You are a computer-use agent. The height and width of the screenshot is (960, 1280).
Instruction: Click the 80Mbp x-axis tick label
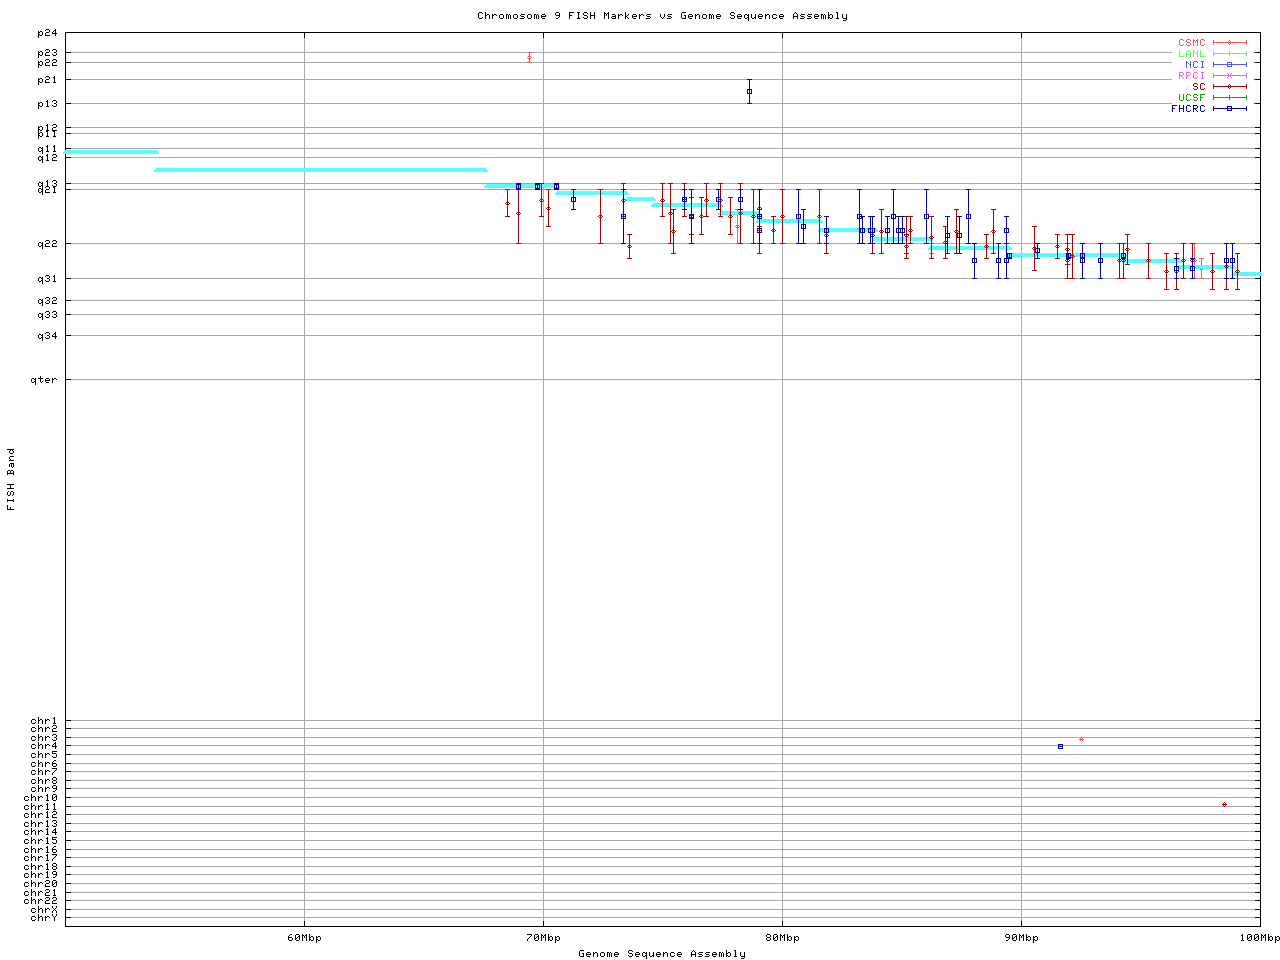(x=782, y=938)
